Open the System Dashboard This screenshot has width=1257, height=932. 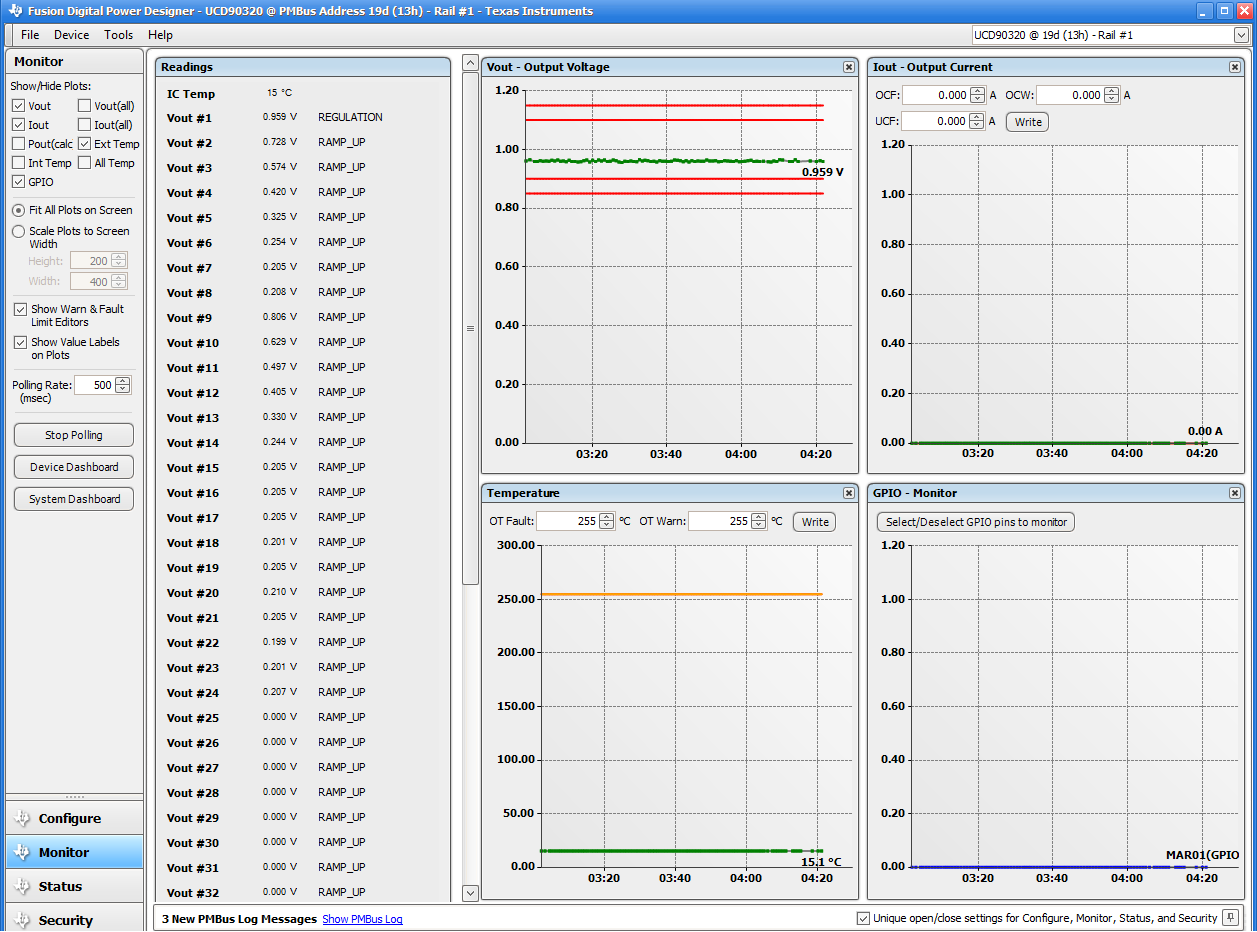(73, 498)
